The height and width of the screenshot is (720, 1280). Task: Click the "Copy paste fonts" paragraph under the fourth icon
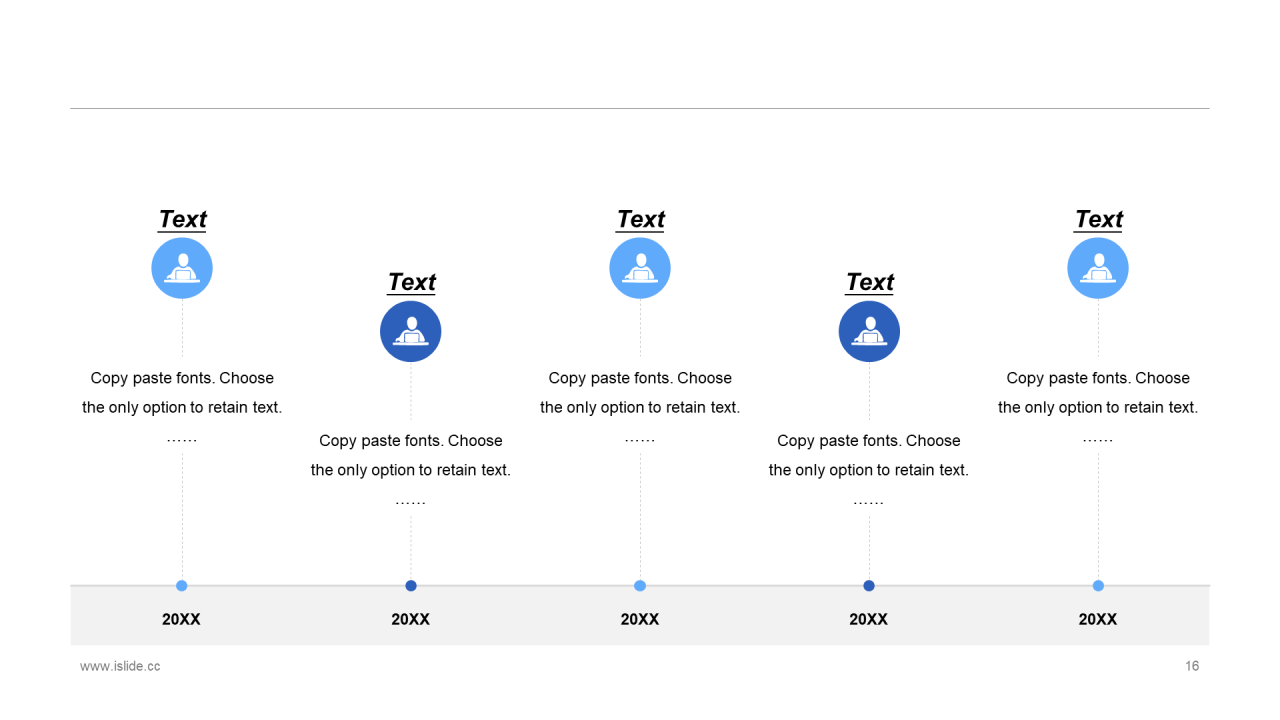coord(869,456)
